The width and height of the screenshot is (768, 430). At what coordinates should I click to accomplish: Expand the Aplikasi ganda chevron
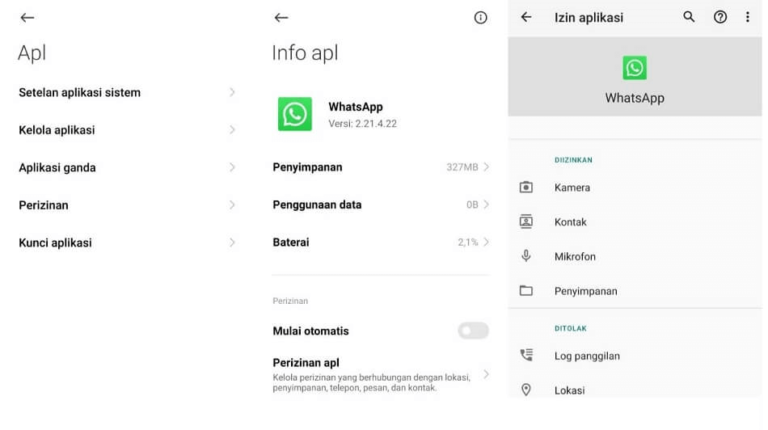tap(232, 167)
